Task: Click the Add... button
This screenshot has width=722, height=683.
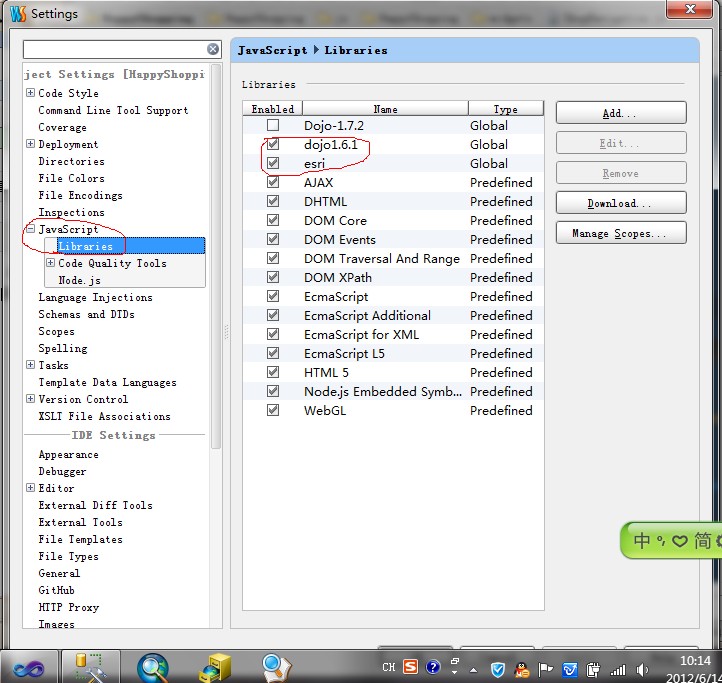Action: coord(621,113)
